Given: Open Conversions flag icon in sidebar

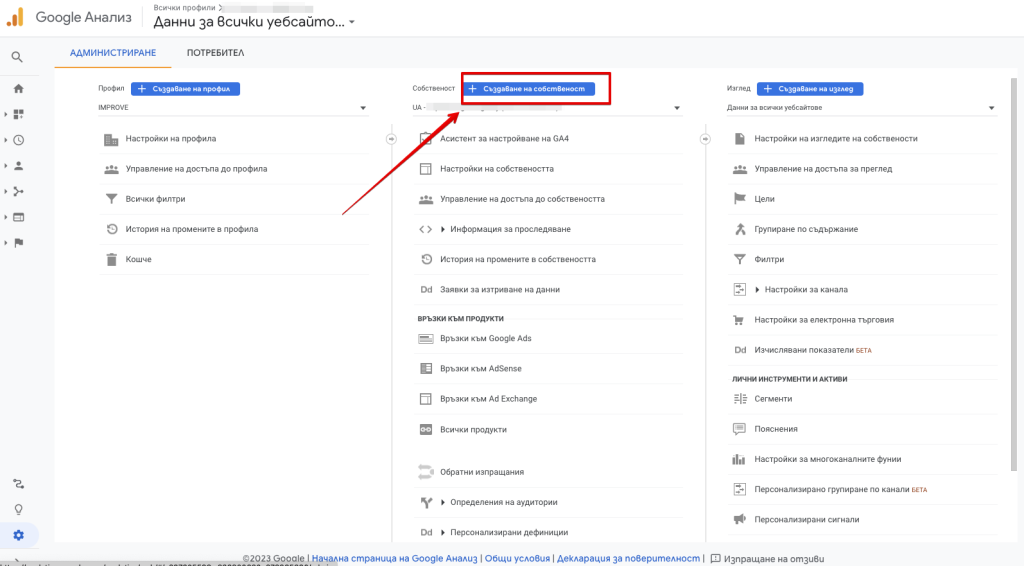Looking at the screenshot, I should click(x=18, y=243).
